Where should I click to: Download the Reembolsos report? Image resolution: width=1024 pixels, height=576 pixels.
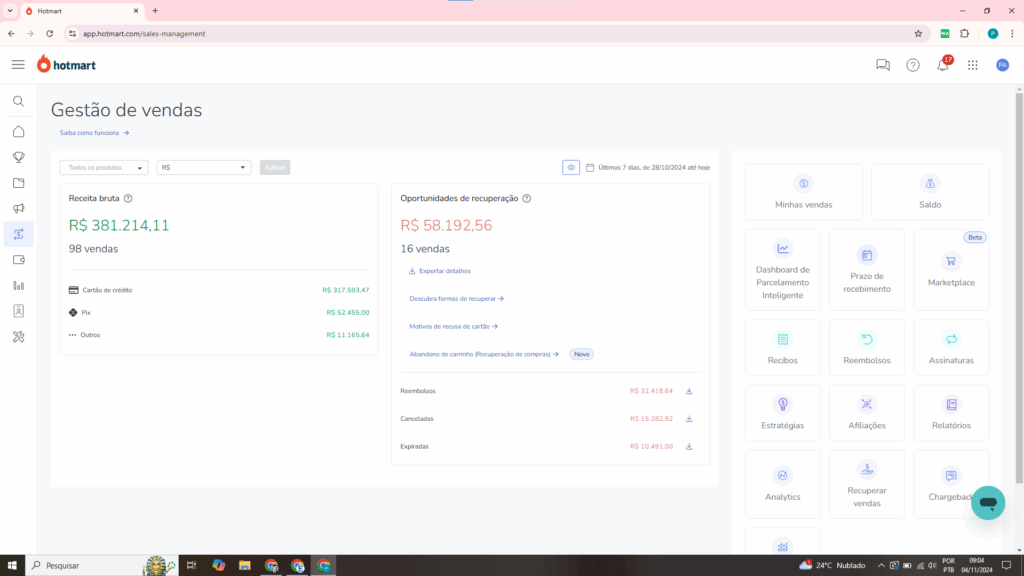(689, 391)
